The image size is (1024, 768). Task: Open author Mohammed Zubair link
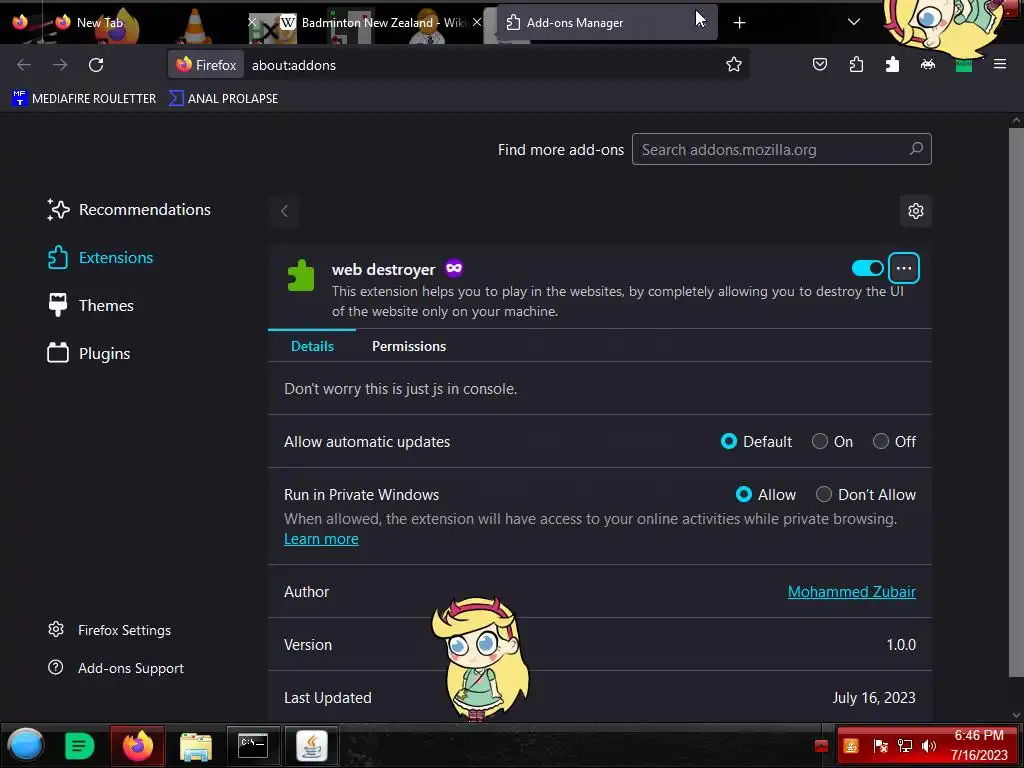[852, 592]
